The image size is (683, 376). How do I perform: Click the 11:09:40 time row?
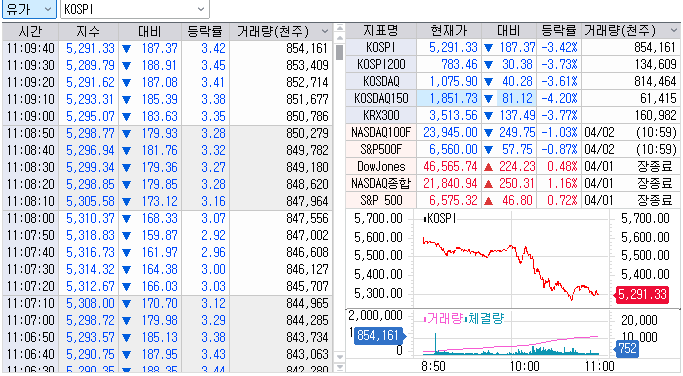pos(167,48)
